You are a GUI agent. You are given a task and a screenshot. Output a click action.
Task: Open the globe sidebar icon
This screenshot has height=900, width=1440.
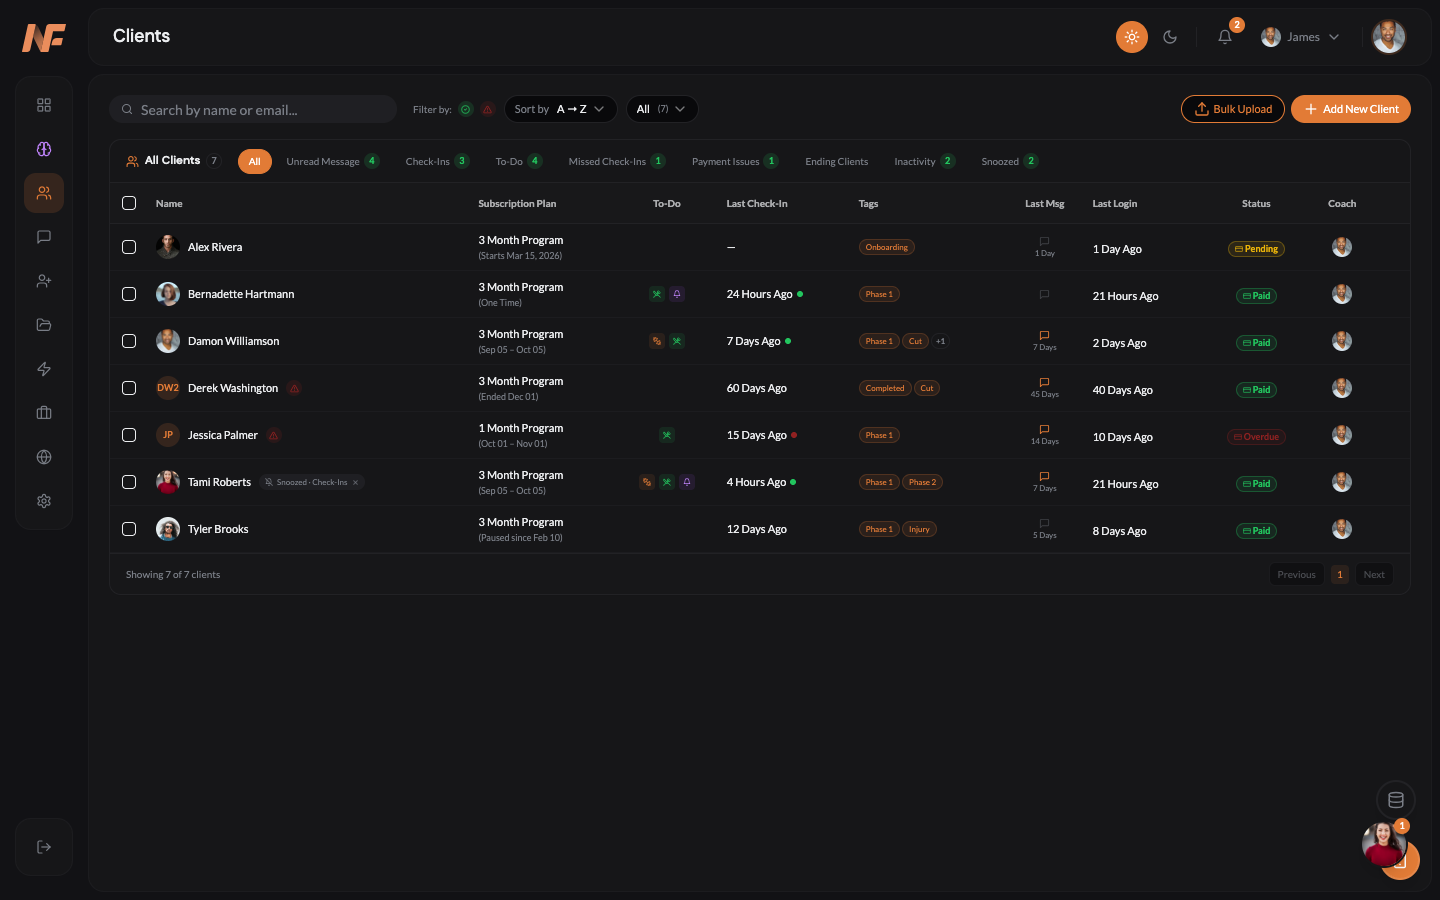43,457
